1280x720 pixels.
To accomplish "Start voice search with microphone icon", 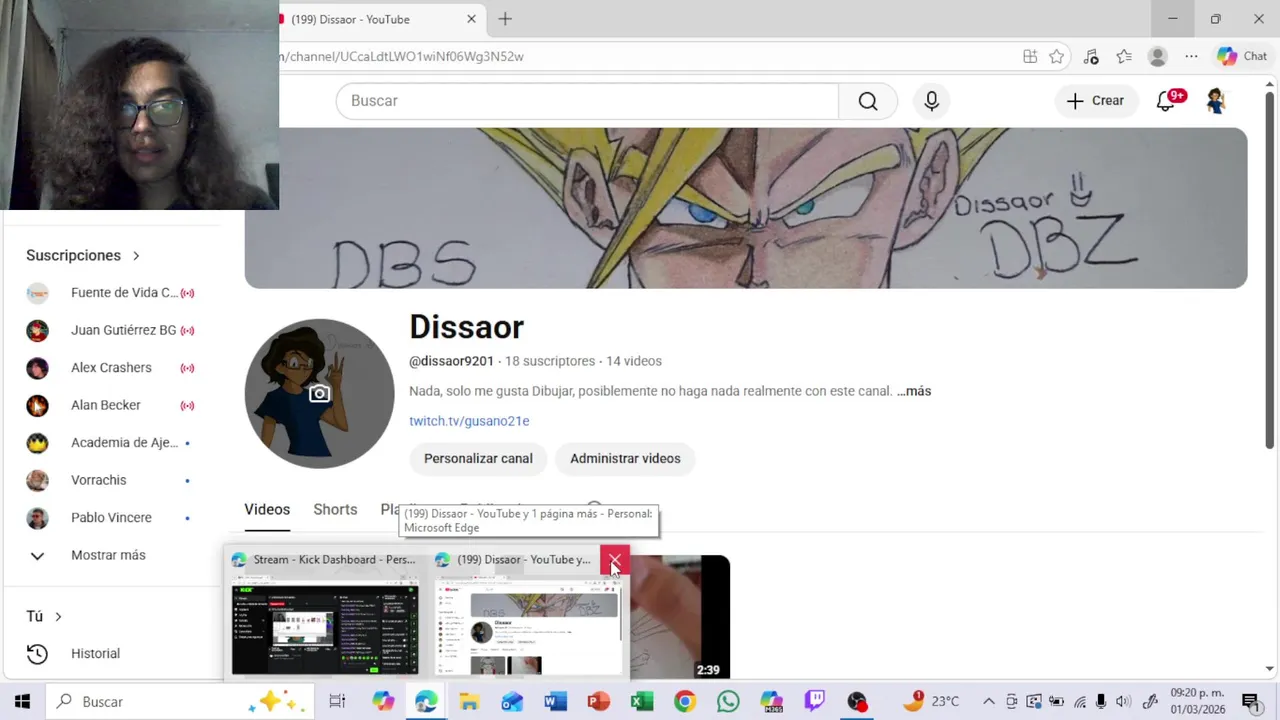I will (x=931, y=101).
